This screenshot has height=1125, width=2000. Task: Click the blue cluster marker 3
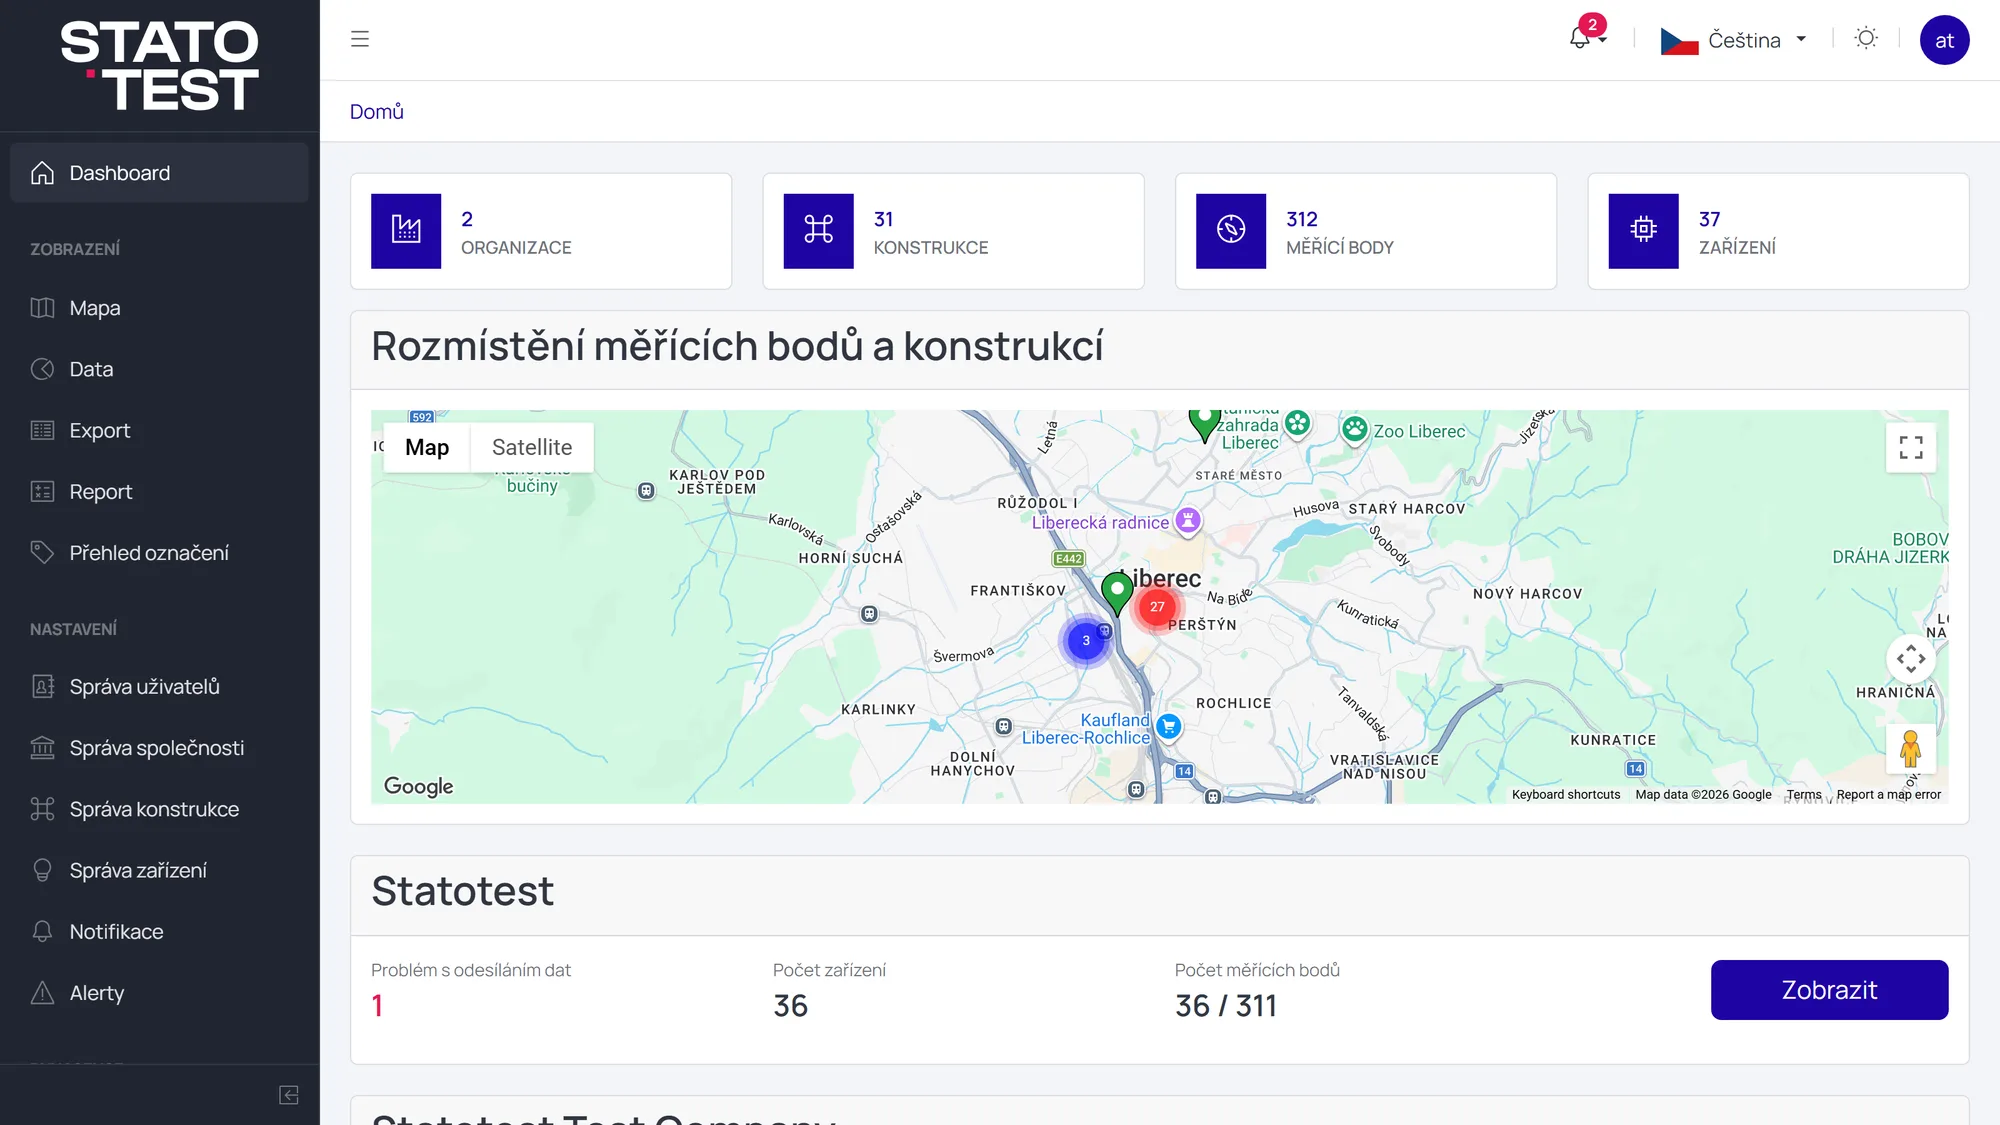pos(1086,641)
